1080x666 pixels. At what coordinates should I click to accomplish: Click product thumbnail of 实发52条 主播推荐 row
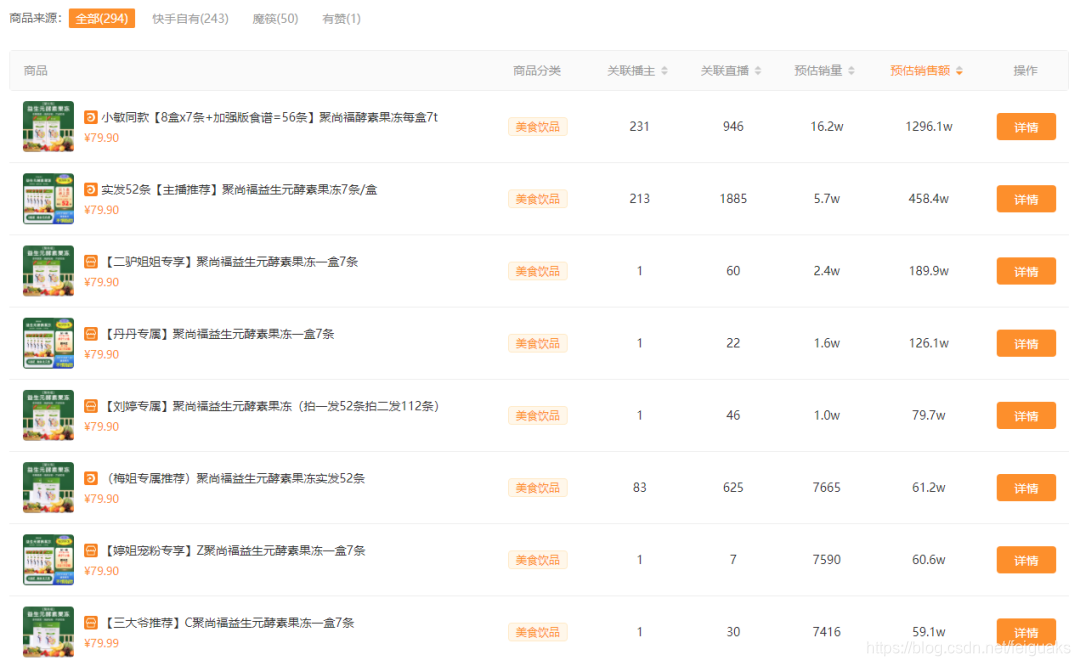(48, 199)
